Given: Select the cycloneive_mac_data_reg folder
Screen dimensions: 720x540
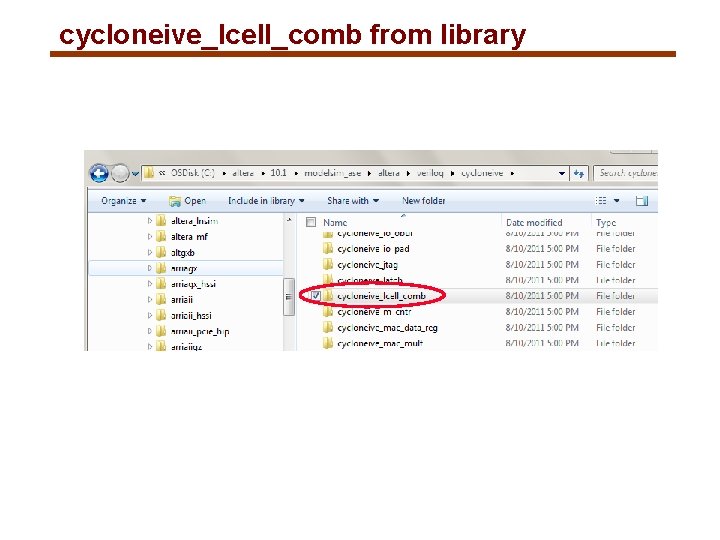Looking at the screenshot, I should (387, 327).
